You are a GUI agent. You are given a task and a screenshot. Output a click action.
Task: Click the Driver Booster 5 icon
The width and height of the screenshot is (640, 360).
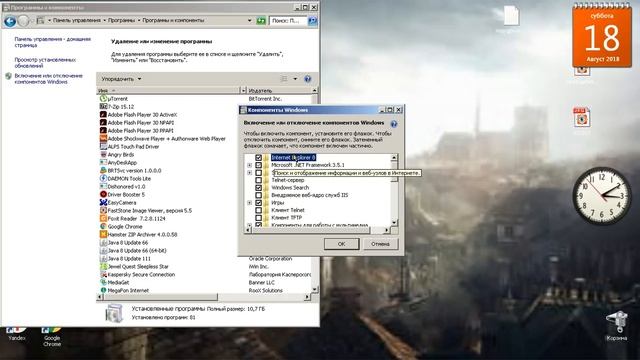coord(103,195)
